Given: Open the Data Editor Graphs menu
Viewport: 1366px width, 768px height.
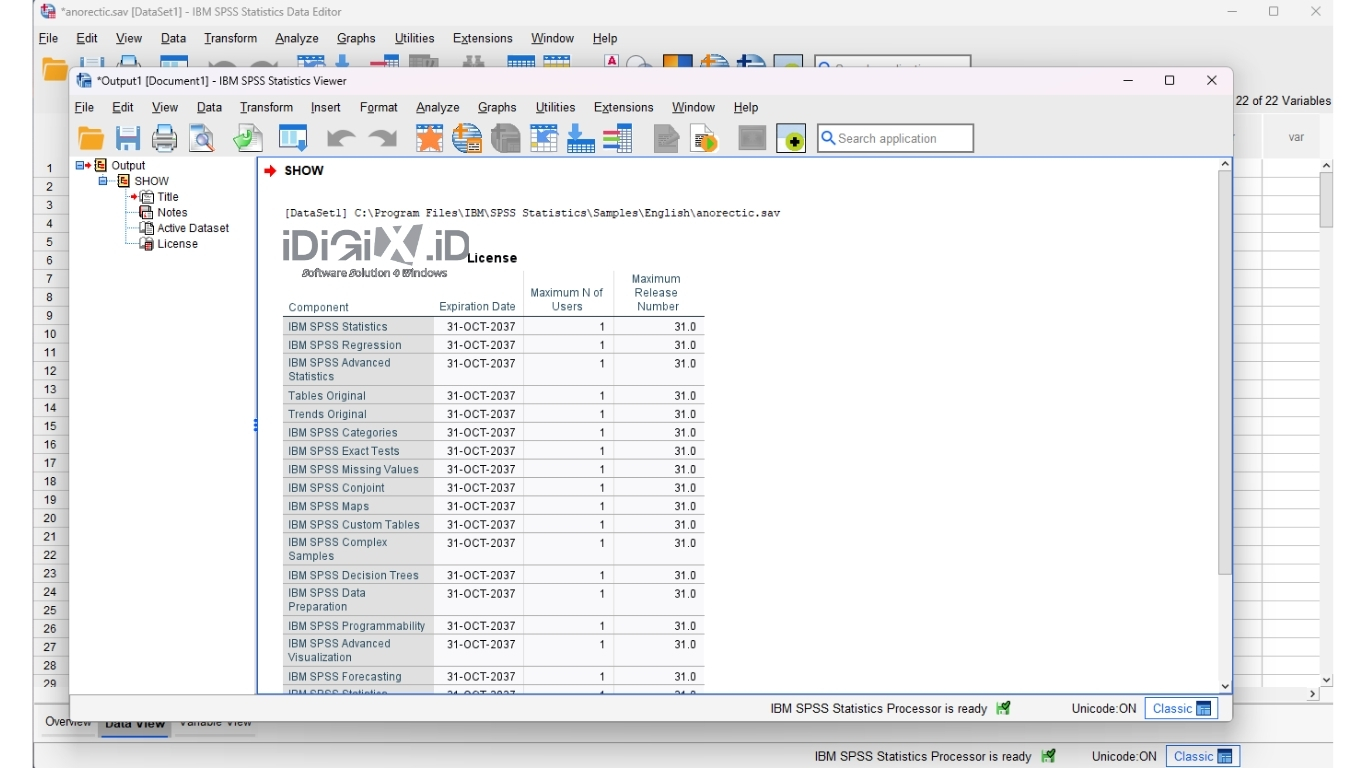Looking at the screenshot, I should [356, 39].
